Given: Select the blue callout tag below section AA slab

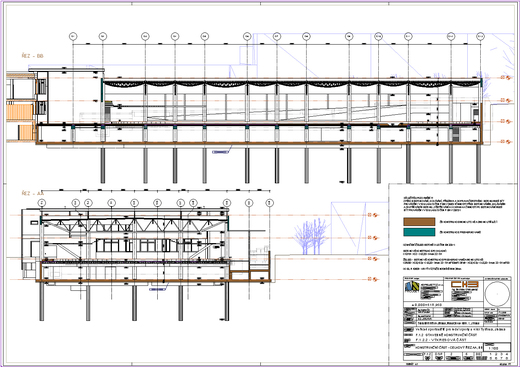Looking at the screenshot, I should click(x=157, y=289).
